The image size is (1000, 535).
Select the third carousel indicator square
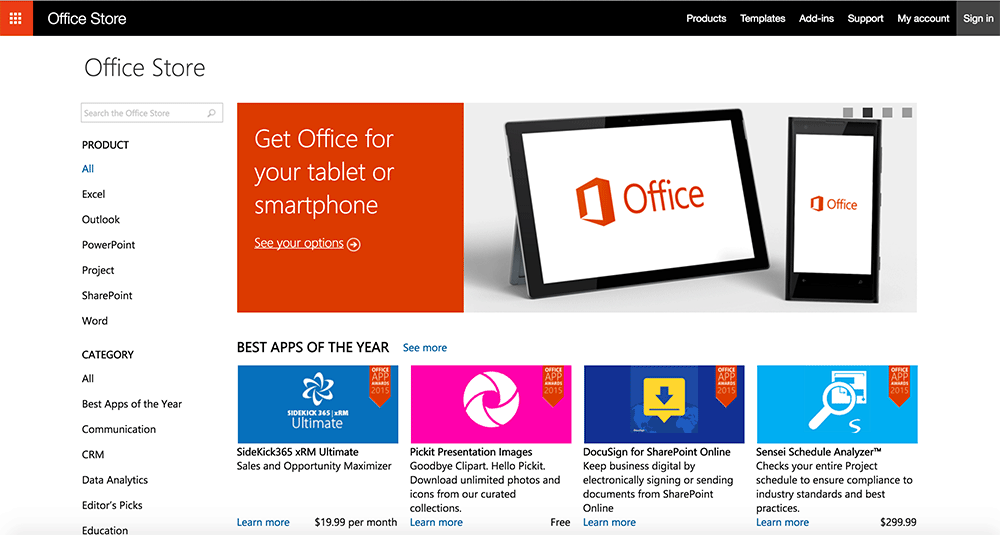pyautogui.click(x=887, y=112)
